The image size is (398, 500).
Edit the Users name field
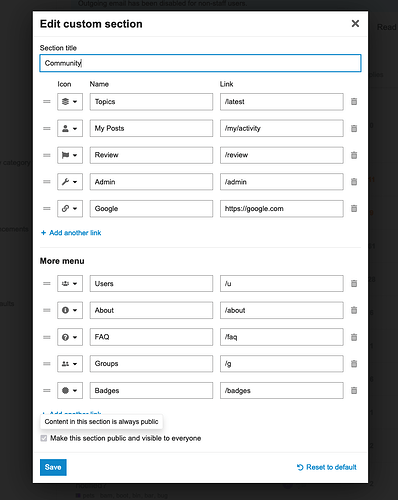tap(151, 284)
